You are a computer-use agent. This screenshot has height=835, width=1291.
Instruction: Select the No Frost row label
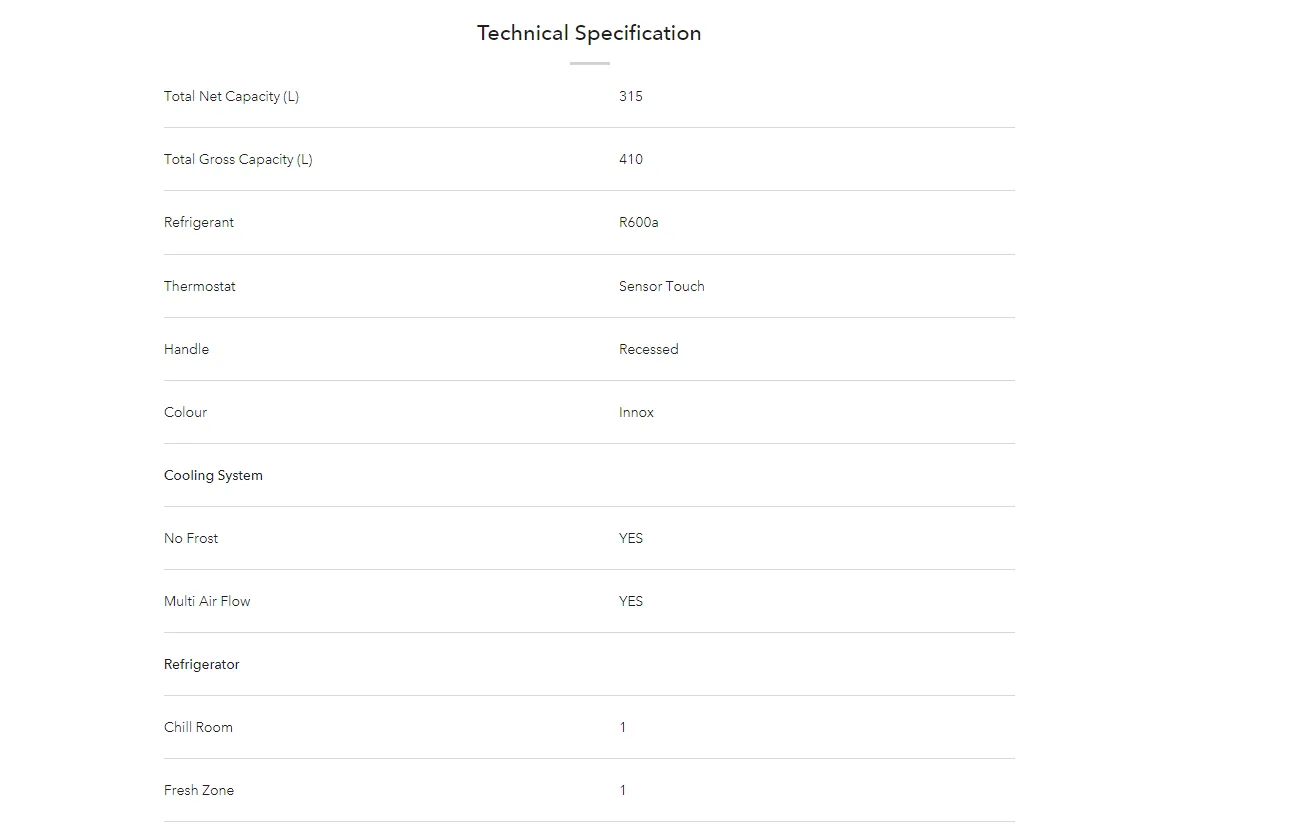pos(191,538)
